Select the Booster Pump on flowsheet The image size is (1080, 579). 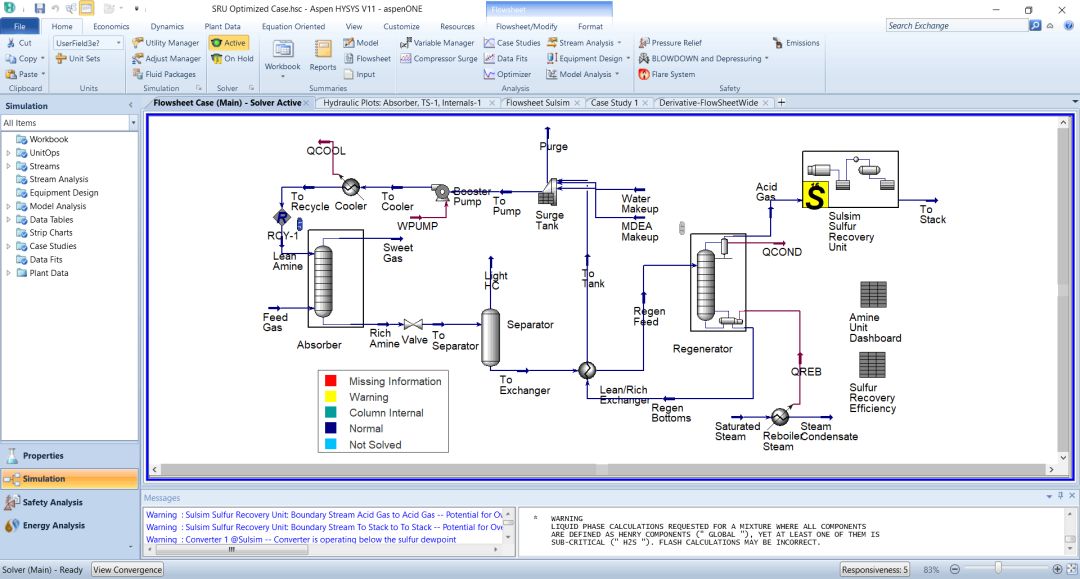[441, 191]
